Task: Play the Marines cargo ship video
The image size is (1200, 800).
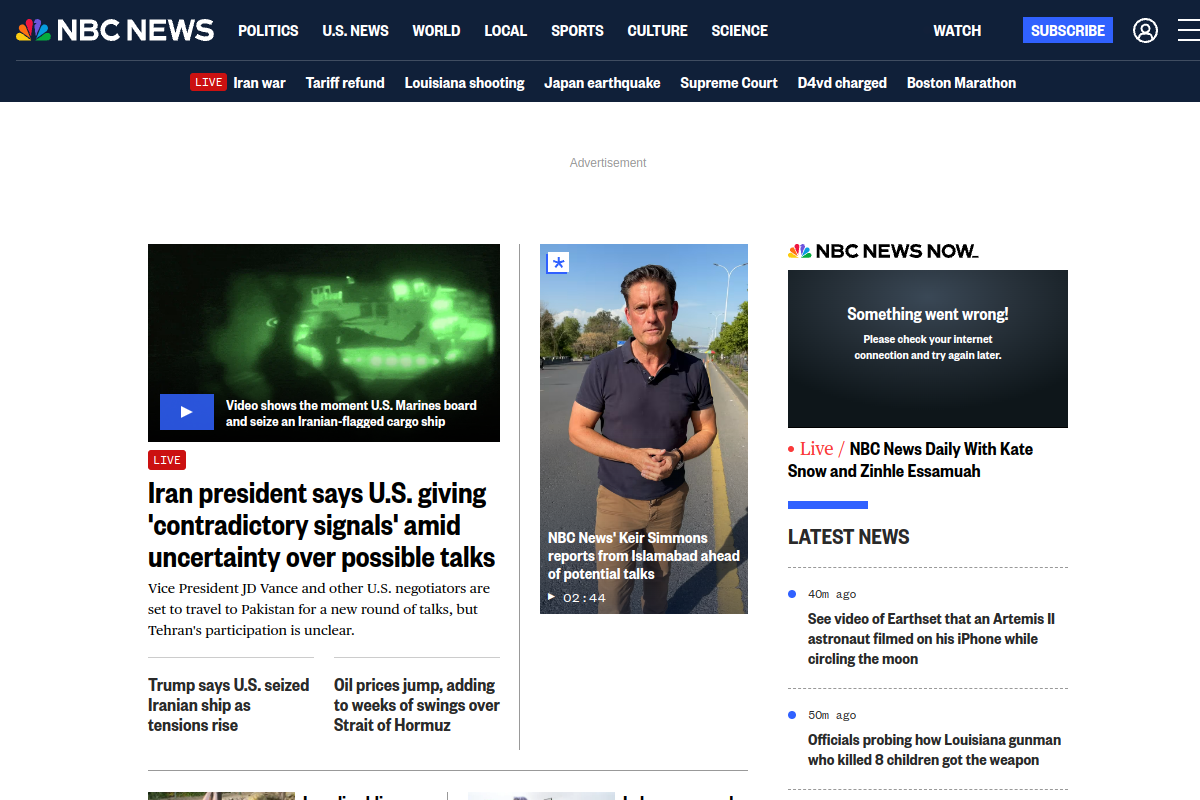Action: click(x=187, y=412)
